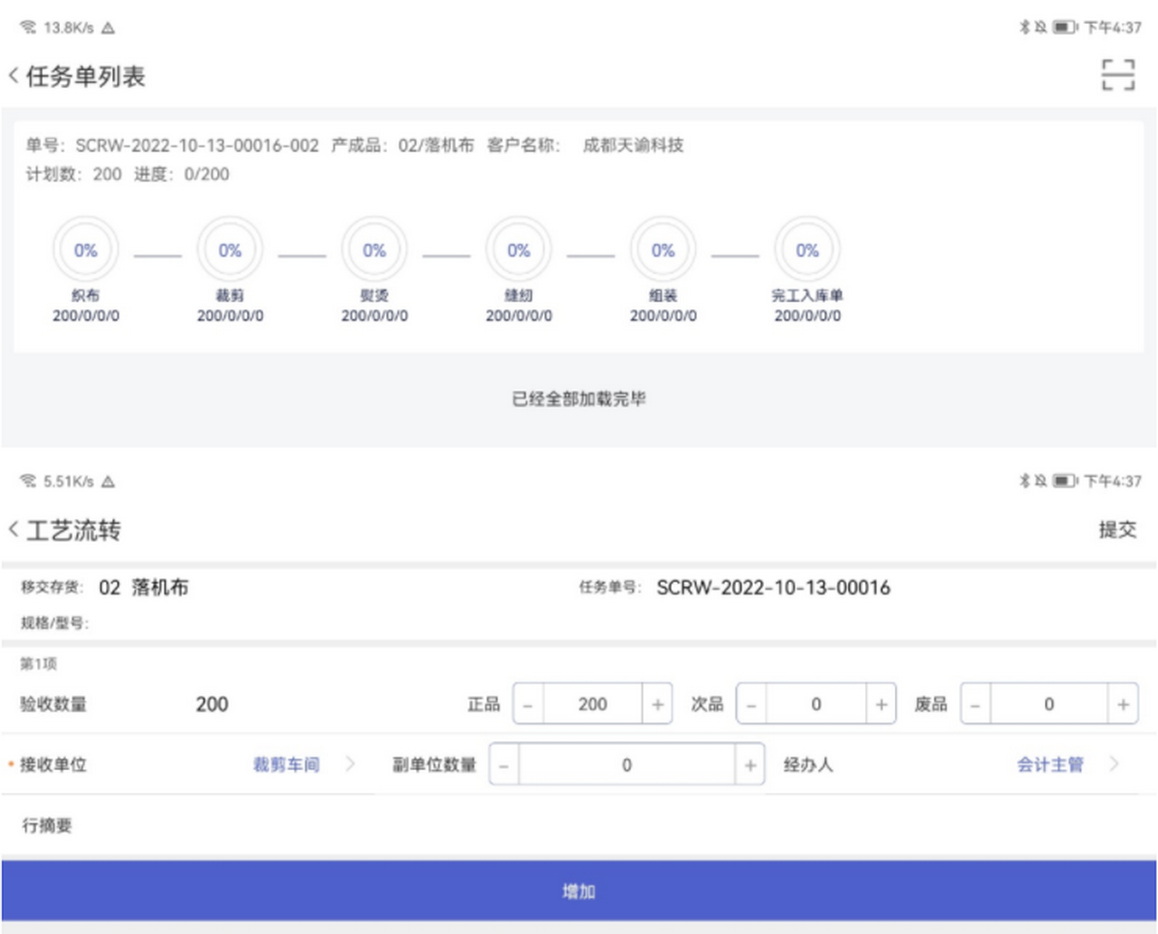
Task: Go back from 任务单列表 page
Action: click(14, 77)
